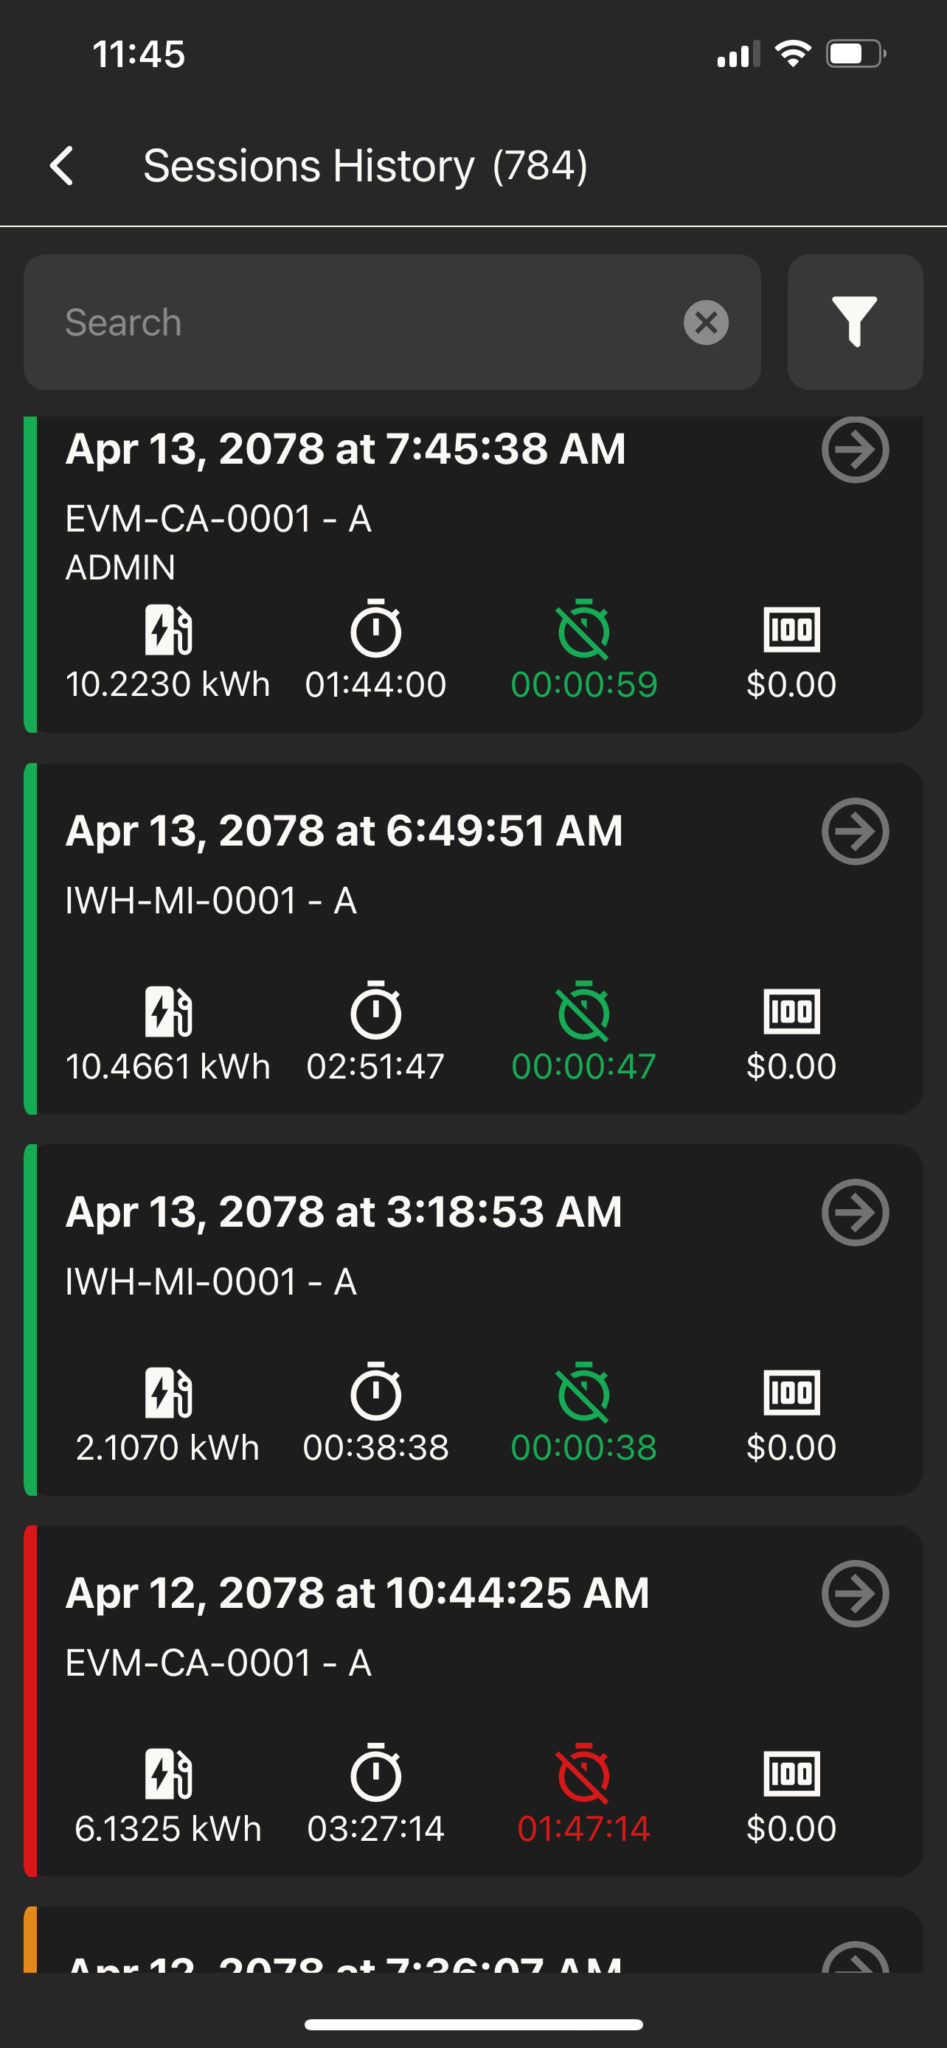Clear the search field with X icon

click(706, 322)
